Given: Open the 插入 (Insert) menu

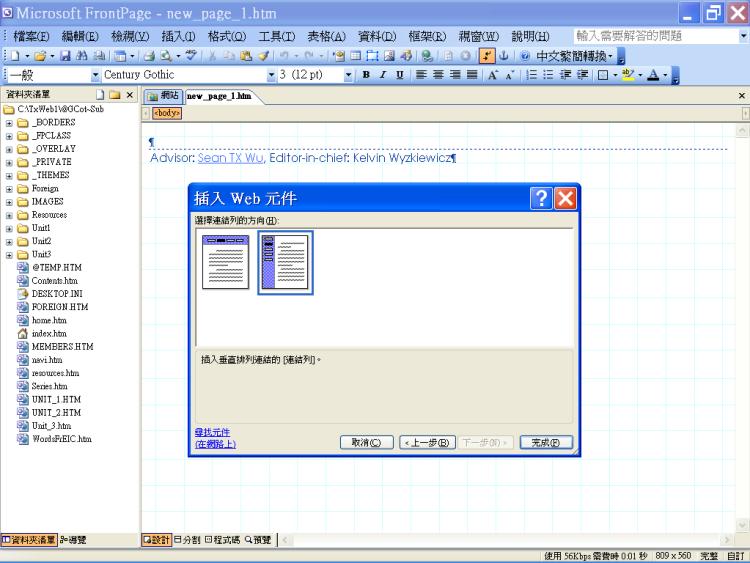Looking at the screenshot, I should 178,36.
